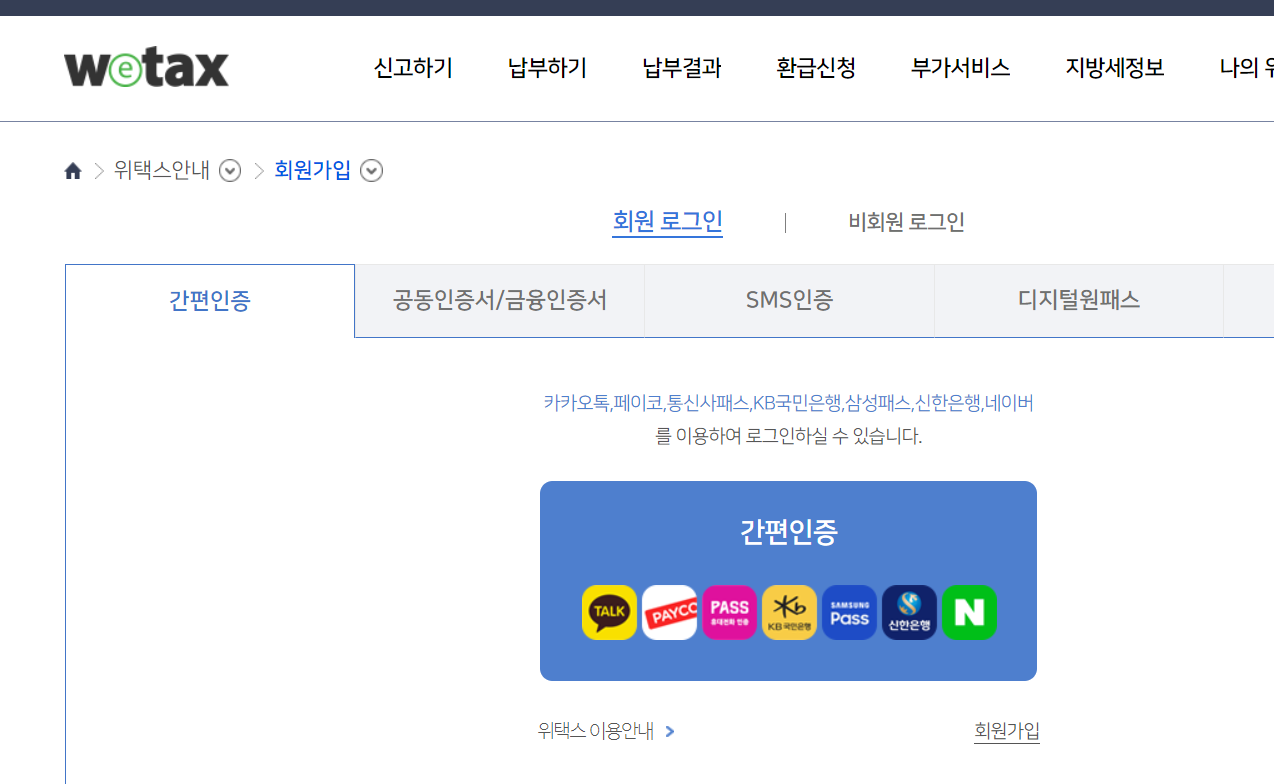The width and height of the screenshot is (1274, 784).
Task: Select the PASS mobile verification icon
Action: tap(729, 612)
